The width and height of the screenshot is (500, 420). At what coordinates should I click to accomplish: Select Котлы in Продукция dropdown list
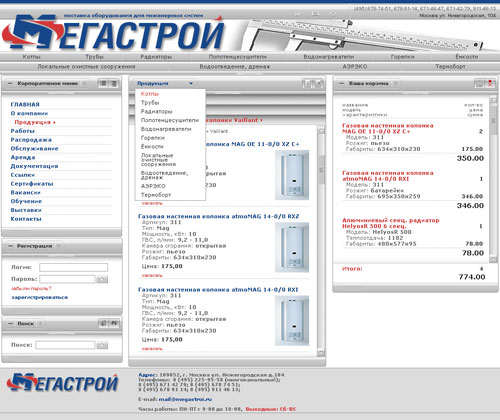(150, 94)
